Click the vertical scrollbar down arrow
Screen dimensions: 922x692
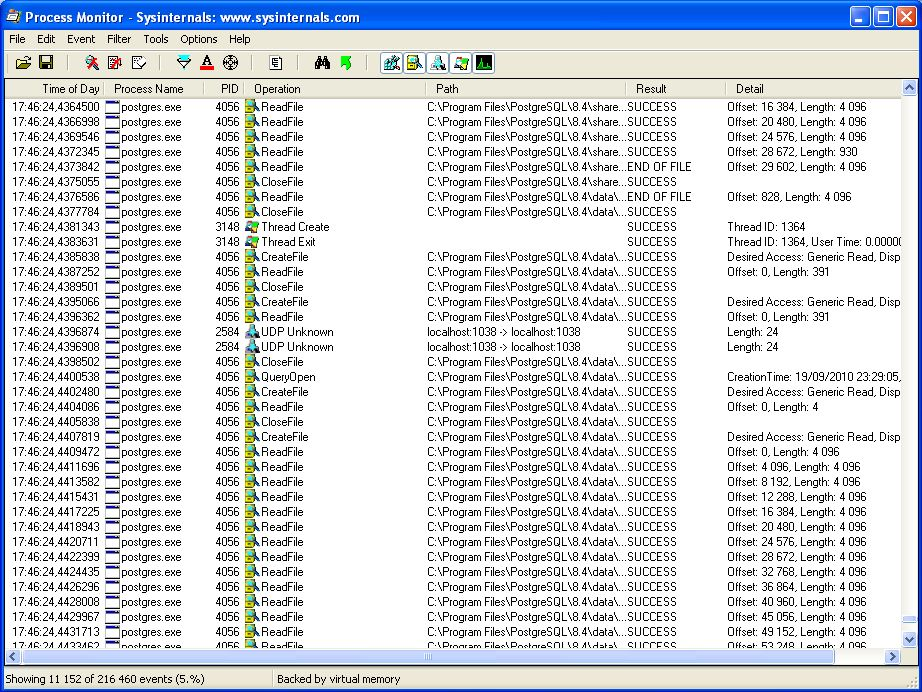[x=909, y=639]
